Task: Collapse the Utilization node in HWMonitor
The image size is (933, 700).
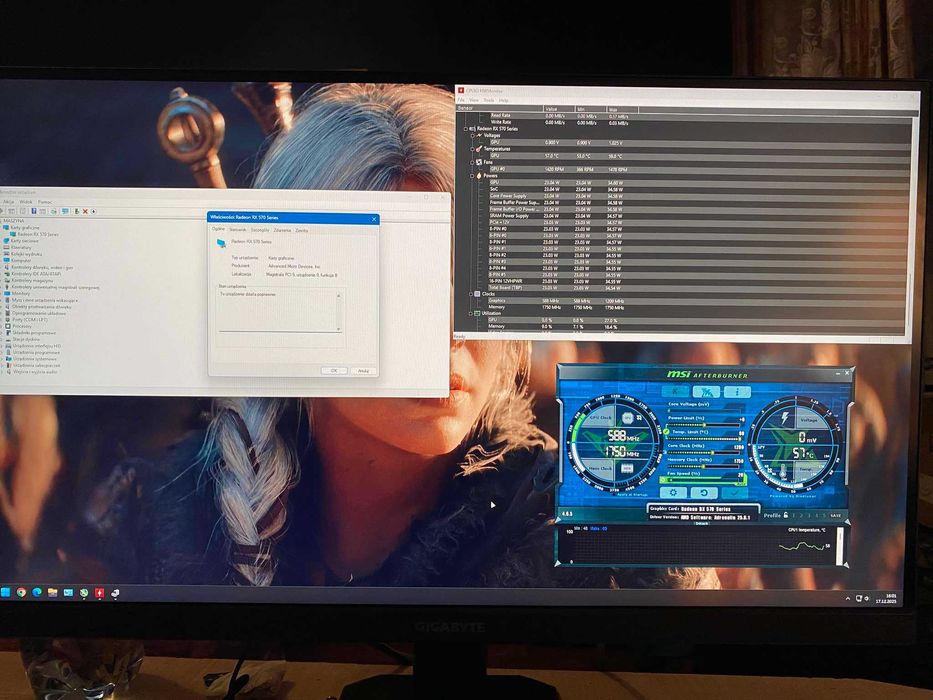Action: pos(470,314)
